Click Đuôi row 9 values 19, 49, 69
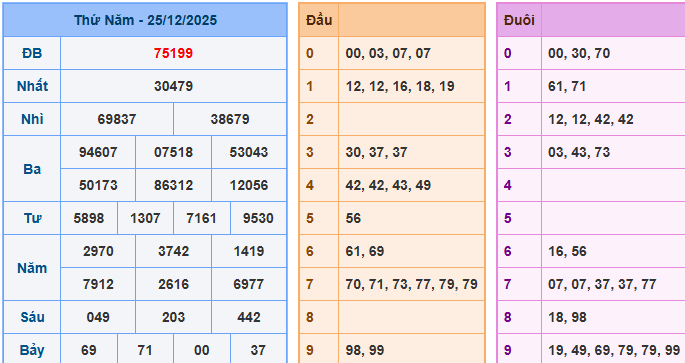Screen dimensions: 685x363 (579, 350)
